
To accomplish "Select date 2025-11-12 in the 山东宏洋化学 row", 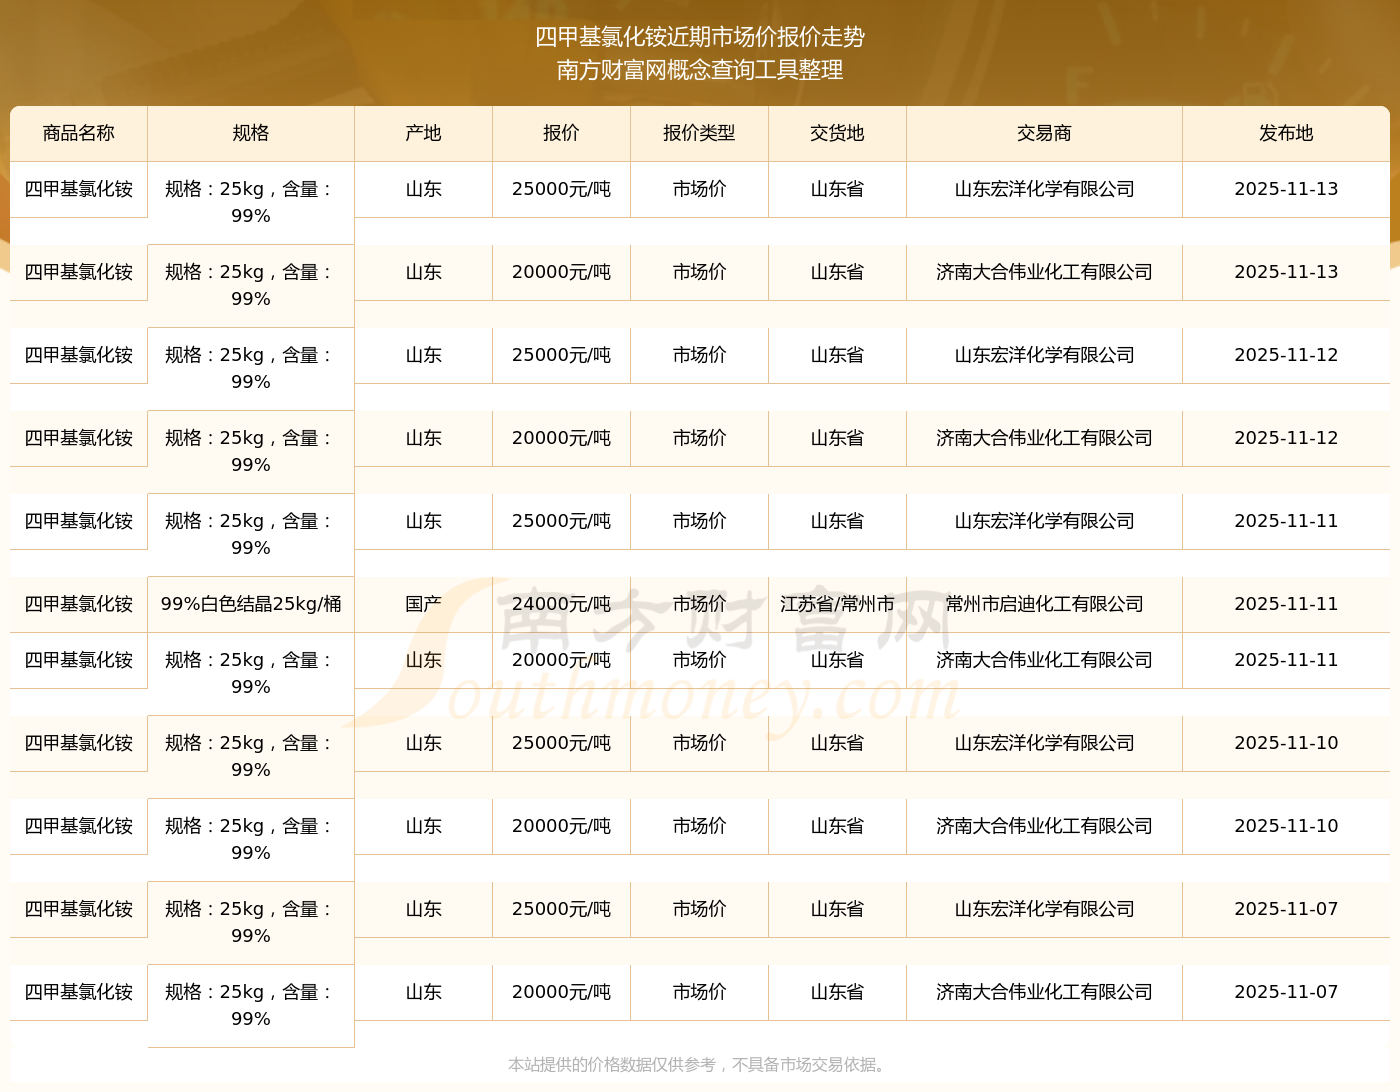I will 1286,355.
